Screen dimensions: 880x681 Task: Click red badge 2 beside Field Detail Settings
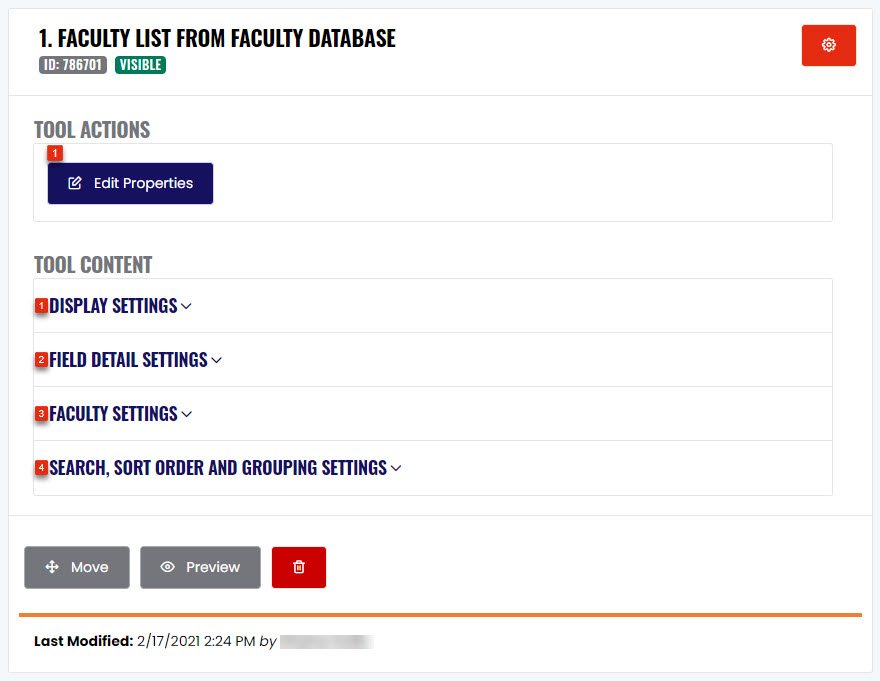click(x=42, y=360)
